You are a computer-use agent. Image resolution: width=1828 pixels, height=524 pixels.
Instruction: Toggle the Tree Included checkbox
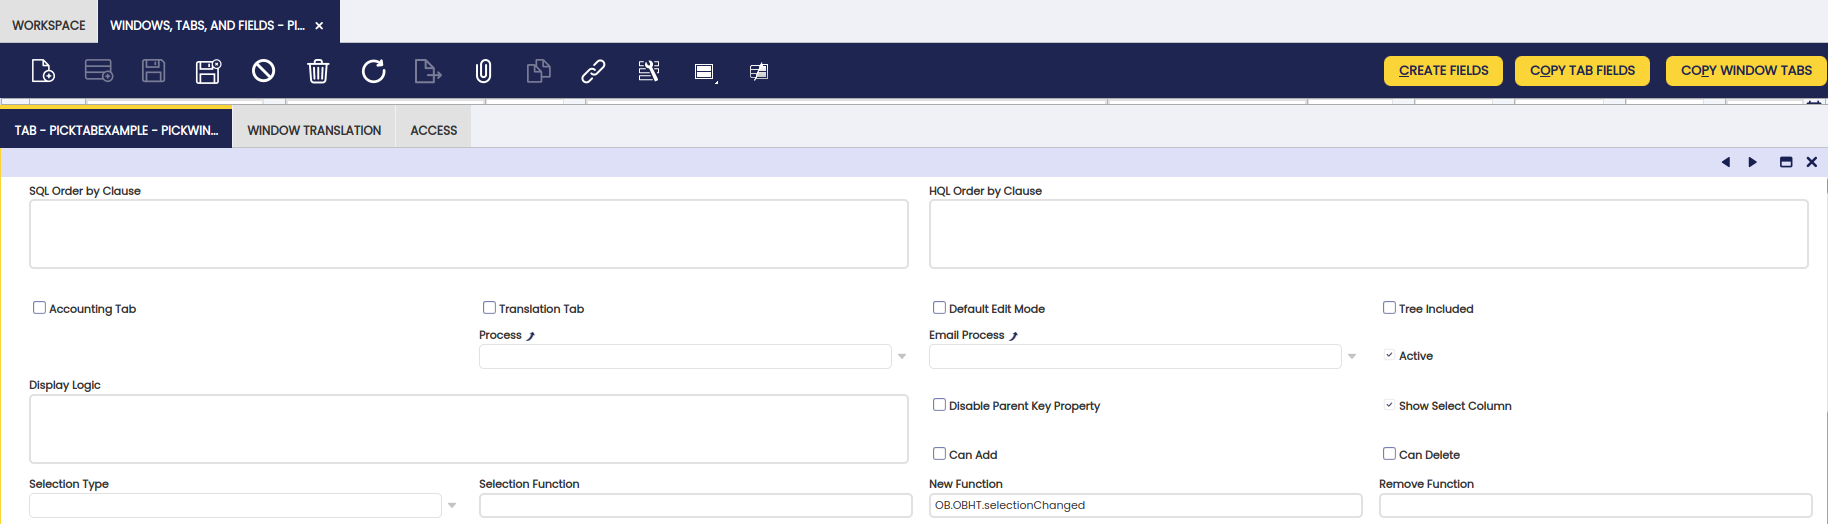[1389, 308]
